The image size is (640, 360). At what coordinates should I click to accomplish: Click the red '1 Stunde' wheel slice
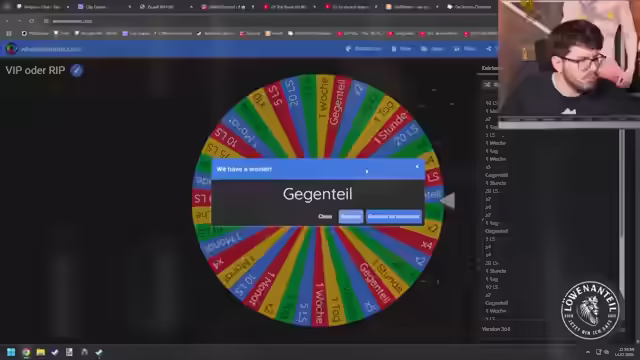tap(390, 130)
